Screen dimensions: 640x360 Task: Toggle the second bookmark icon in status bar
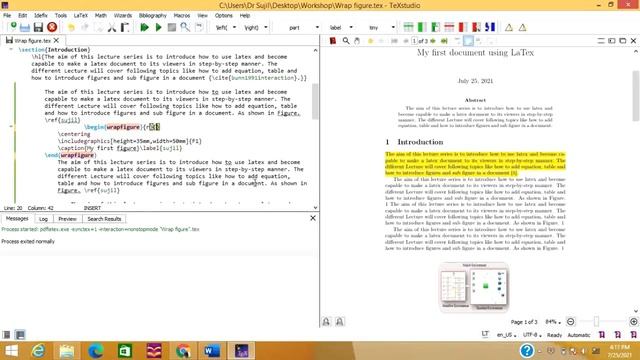pos(618,335)
